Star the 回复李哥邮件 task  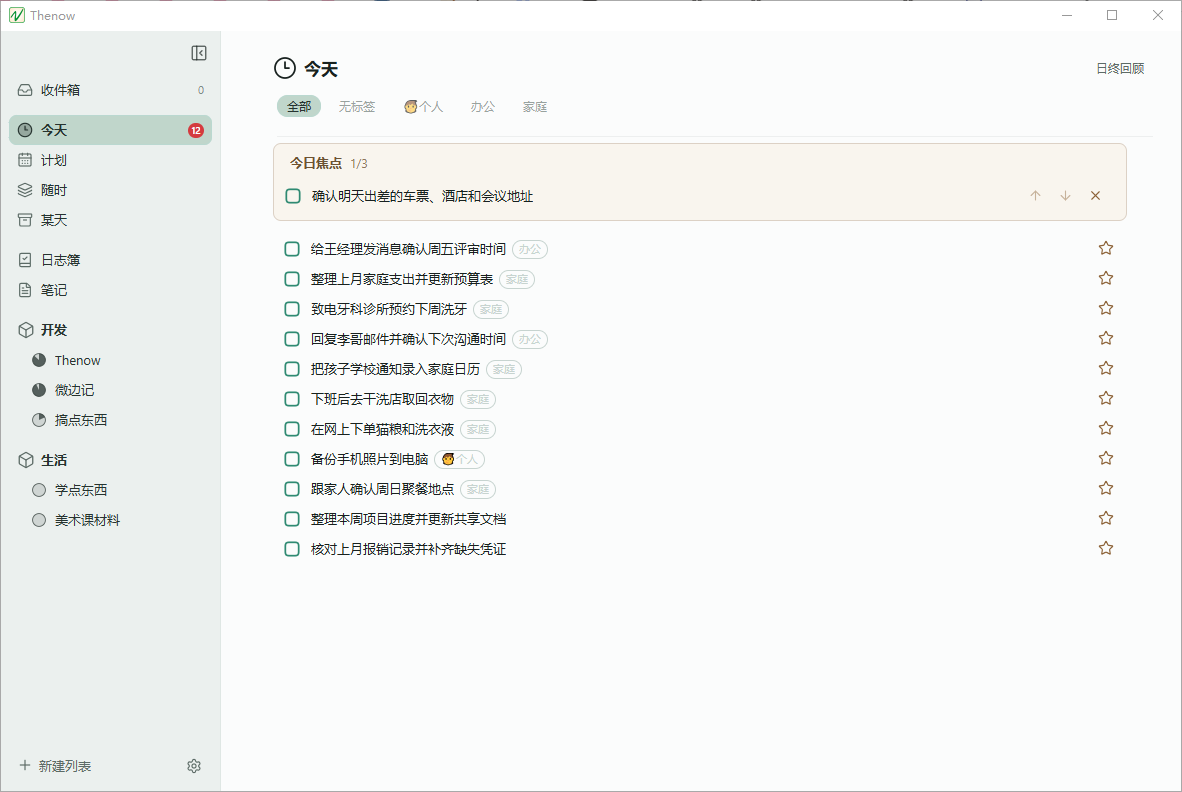point(1106,338)
